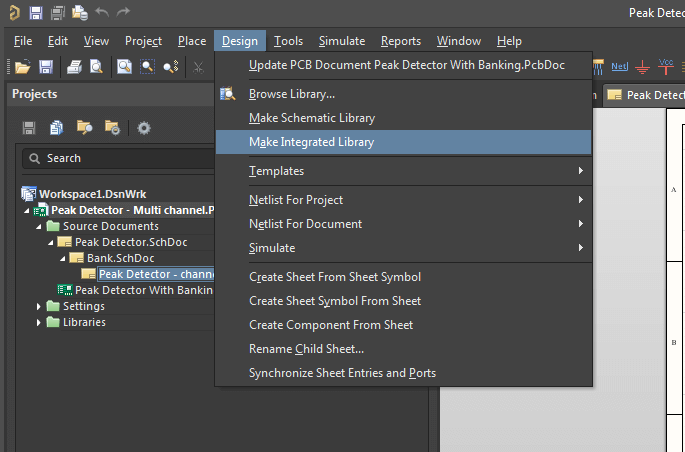Click the Print icon in the toolbar
Viewport: 685px width, 452px height.
coord(74,67)
